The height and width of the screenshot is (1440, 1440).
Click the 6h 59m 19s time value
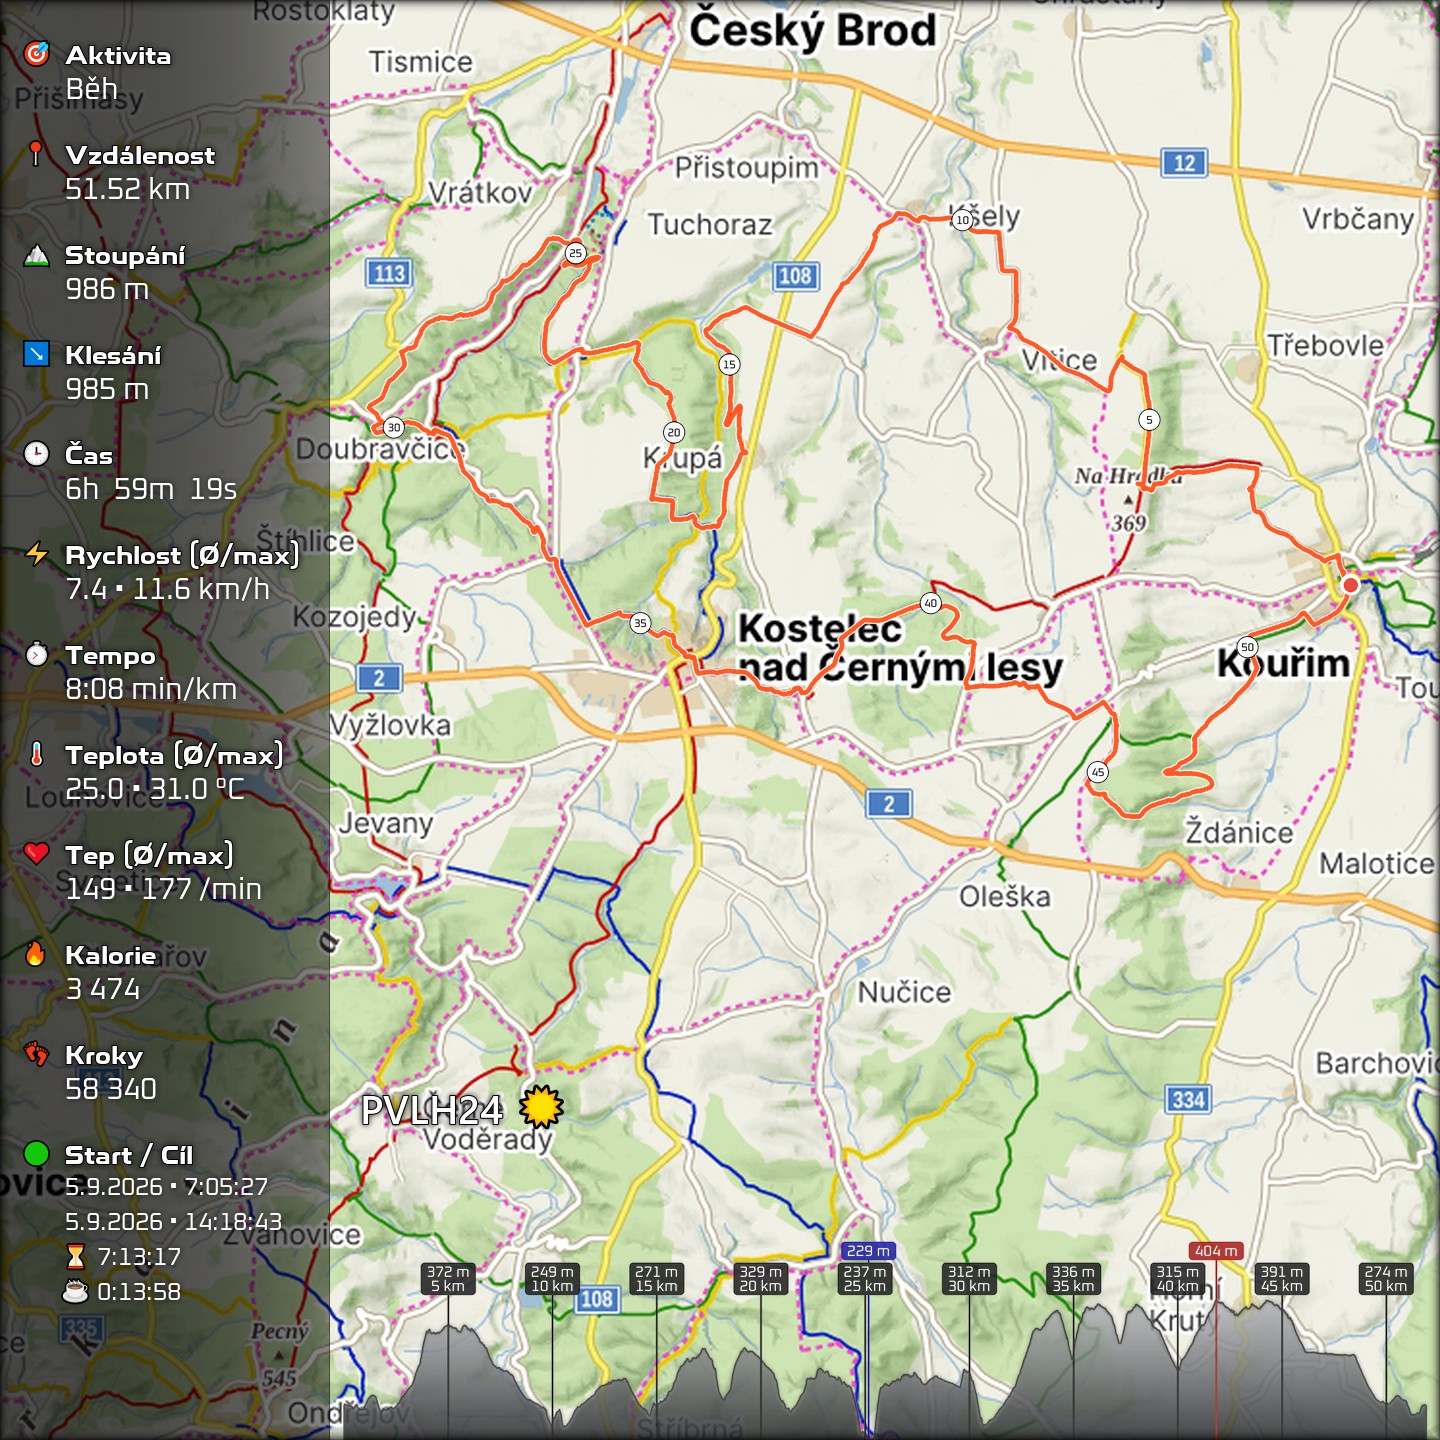pyautogui.click(x=151, y=489)
